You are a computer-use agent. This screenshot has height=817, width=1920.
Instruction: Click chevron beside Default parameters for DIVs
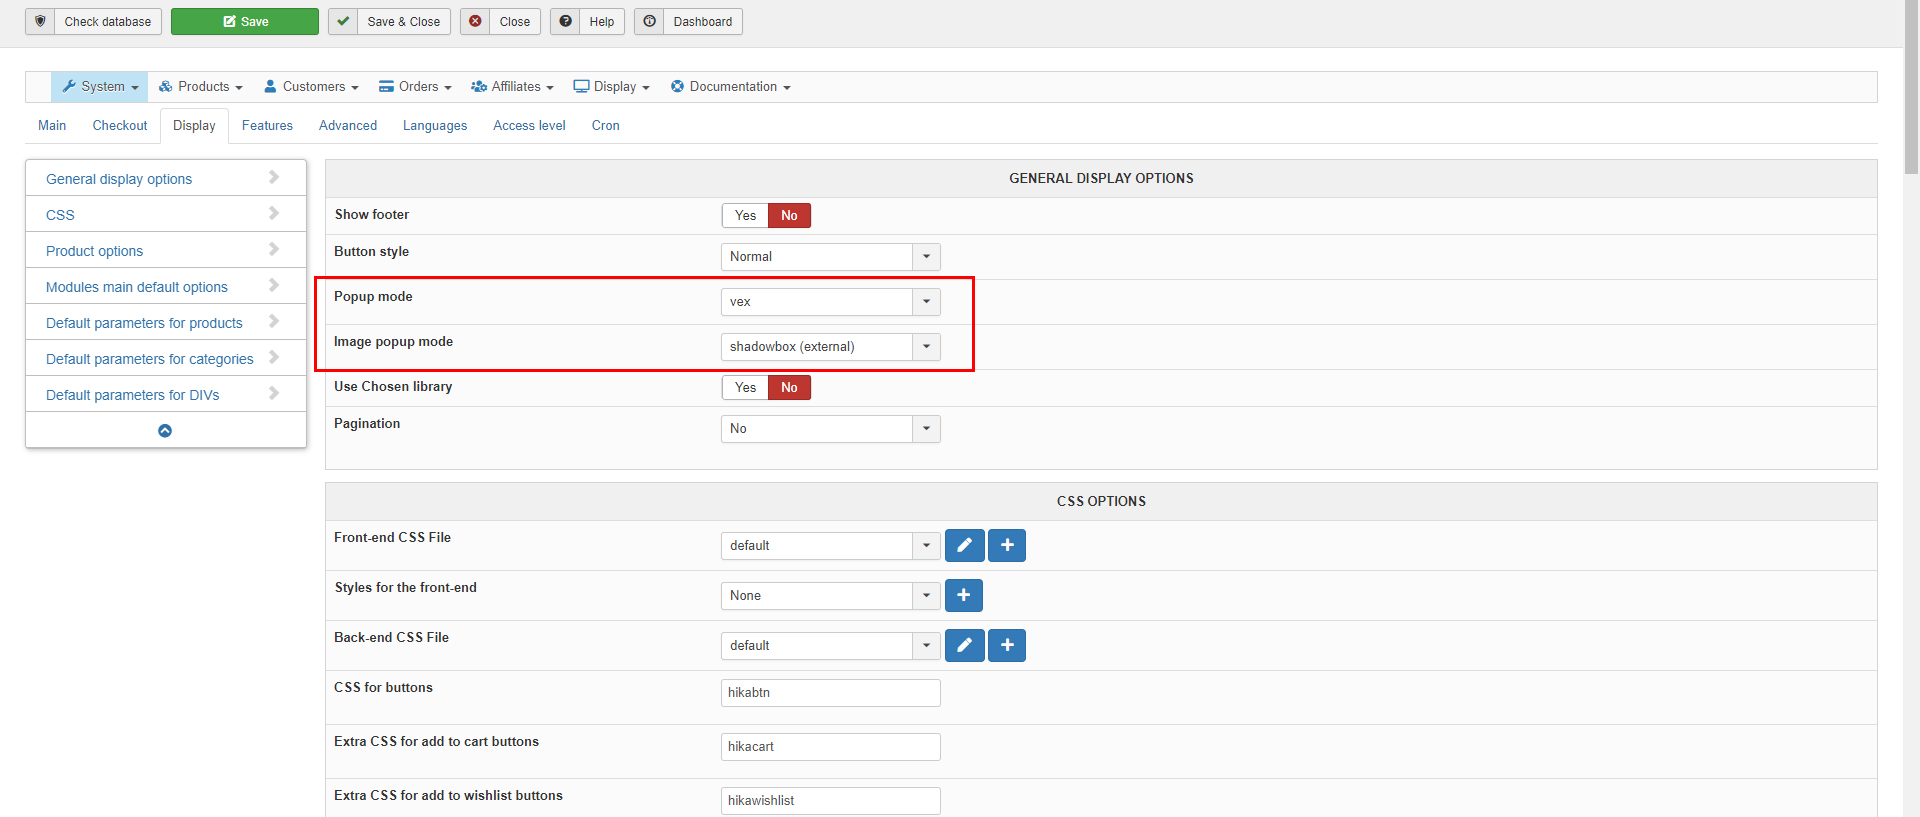[274, 393]
